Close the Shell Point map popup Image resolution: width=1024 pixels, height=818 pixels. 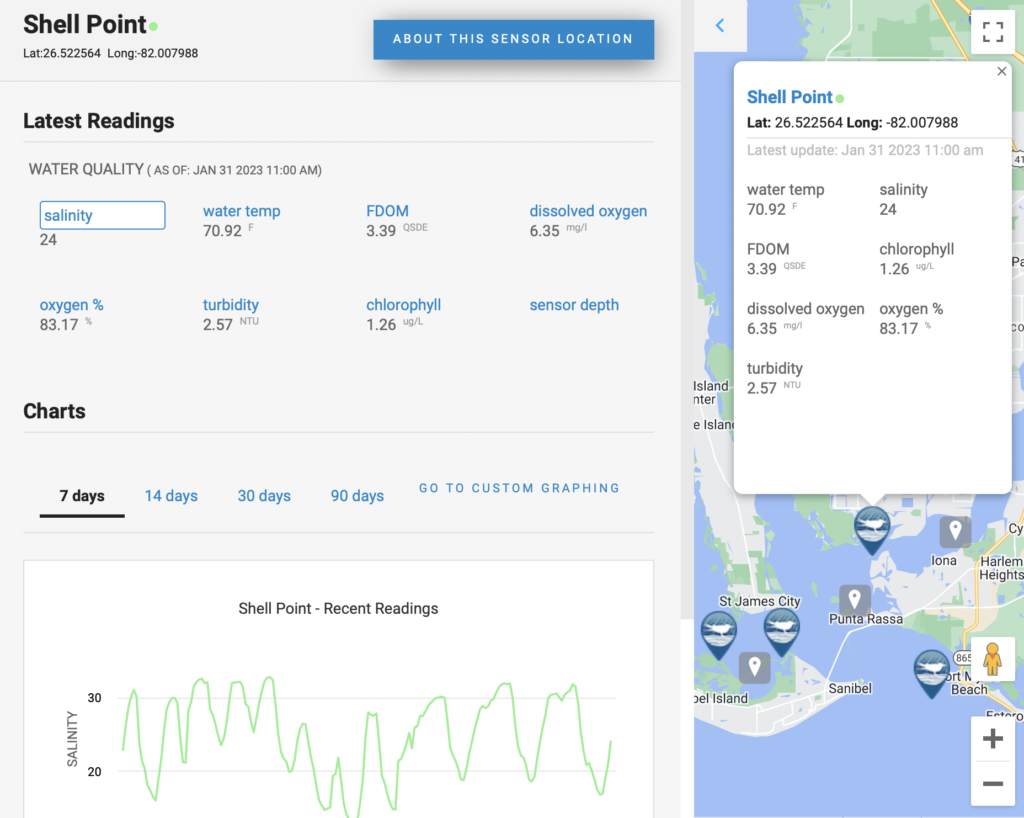[x=1001, y=71]
